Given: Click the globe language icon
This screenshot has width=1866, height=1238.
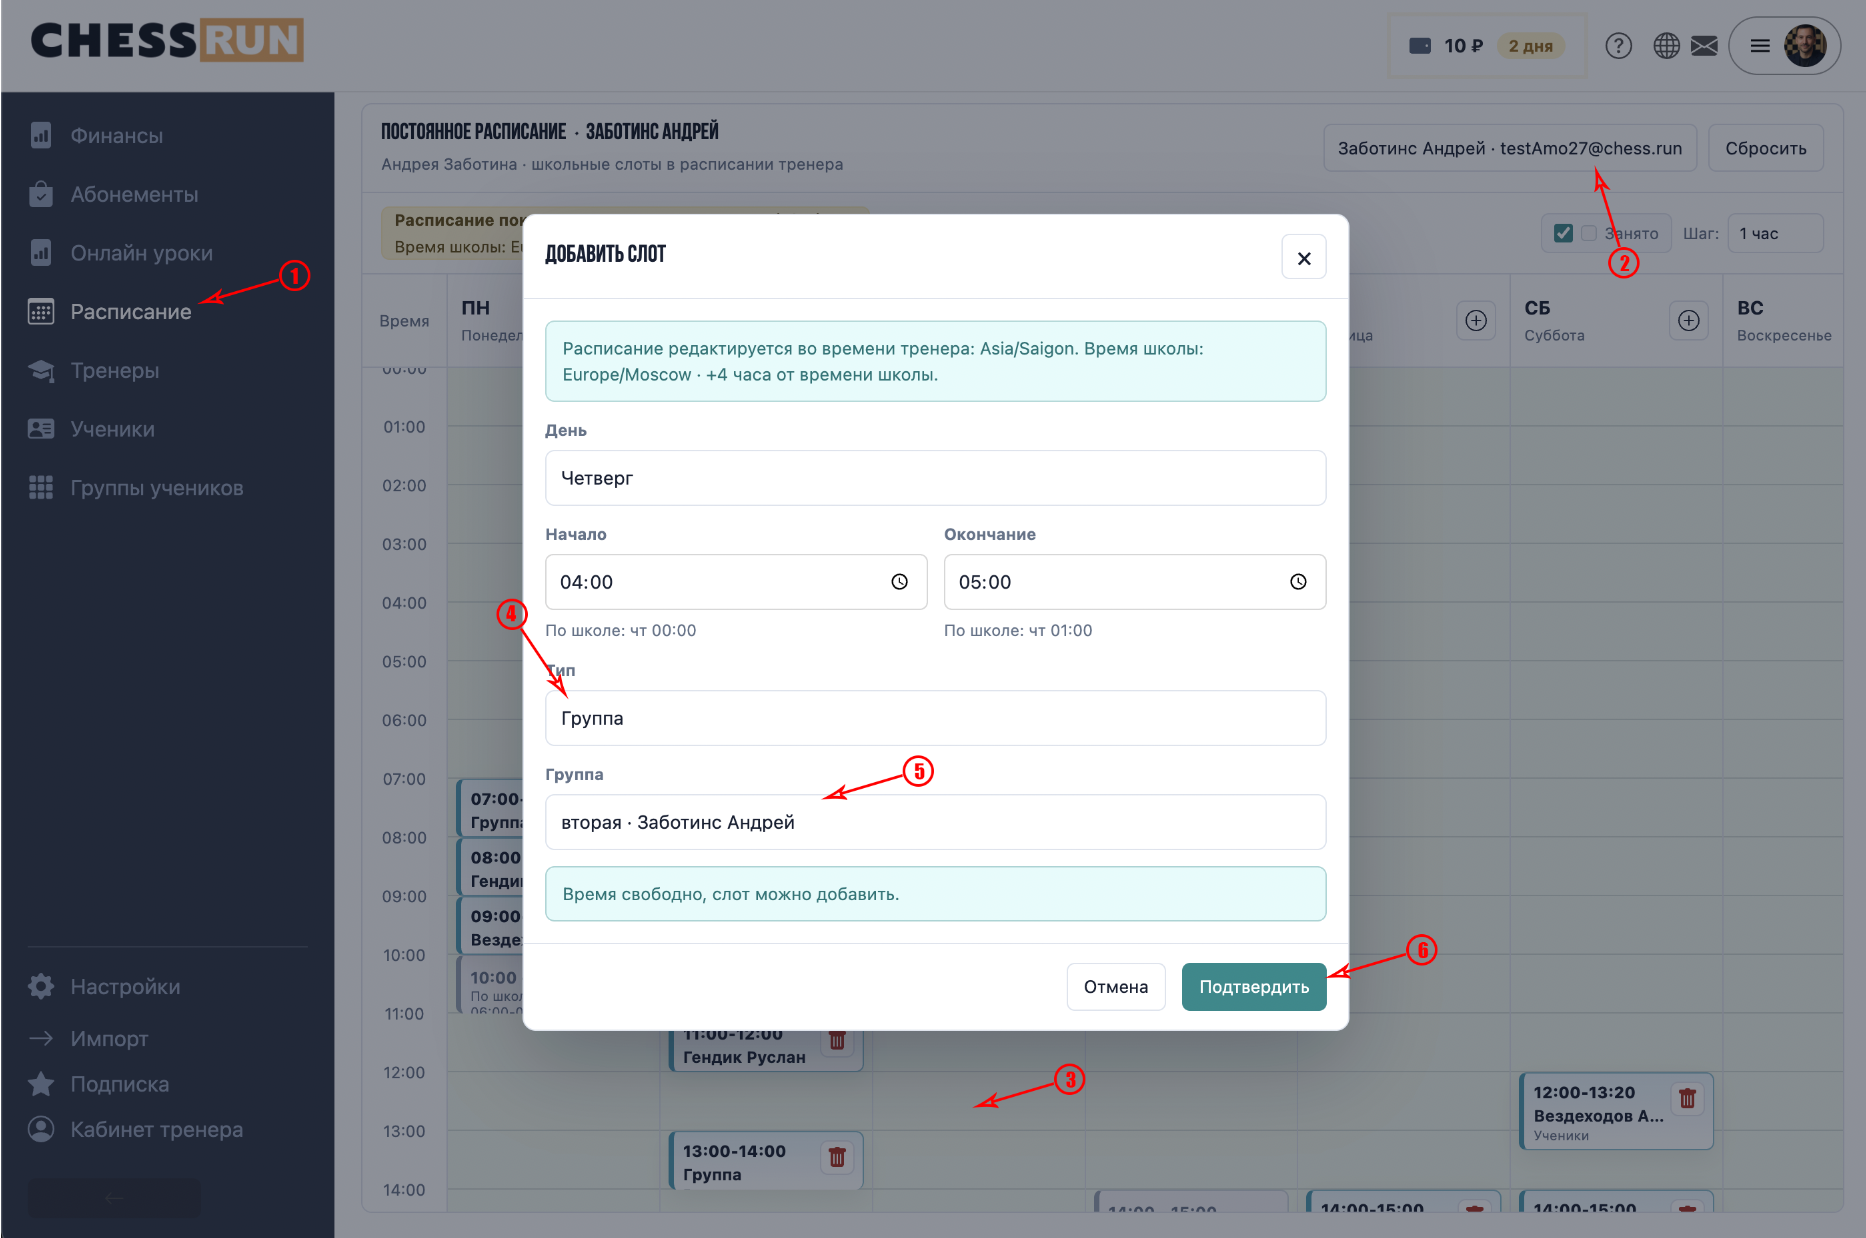Looking at the screenshot, I should [1666, 46].
